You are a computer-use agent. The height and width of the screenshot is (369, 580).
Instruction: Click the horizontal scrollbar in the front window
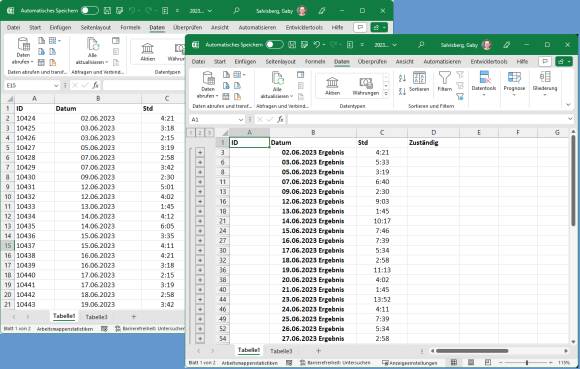[x=472, y=351]
